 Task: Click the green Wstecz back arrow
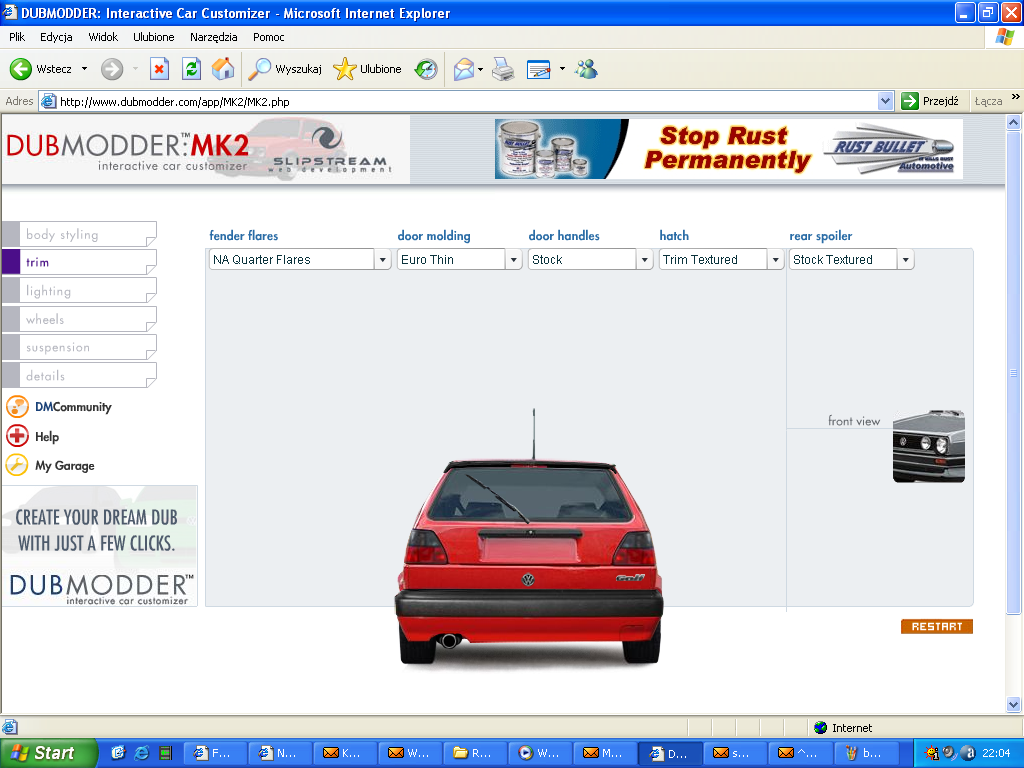click(x=20, y=69)
